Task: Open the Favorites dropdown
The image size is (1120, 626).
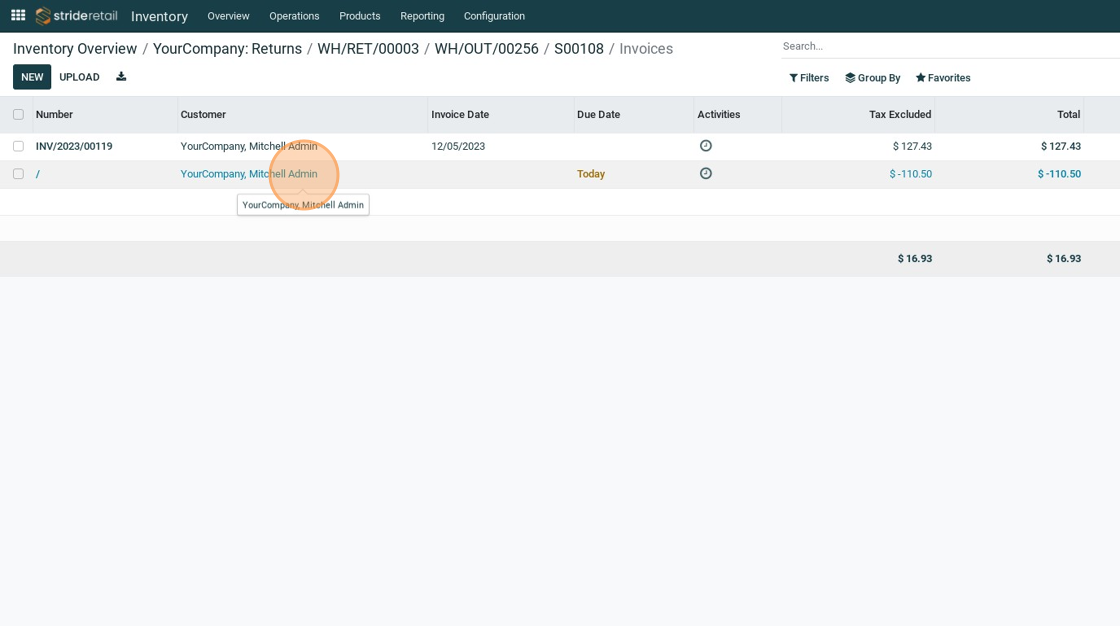Action: click(x=943, y=78)
